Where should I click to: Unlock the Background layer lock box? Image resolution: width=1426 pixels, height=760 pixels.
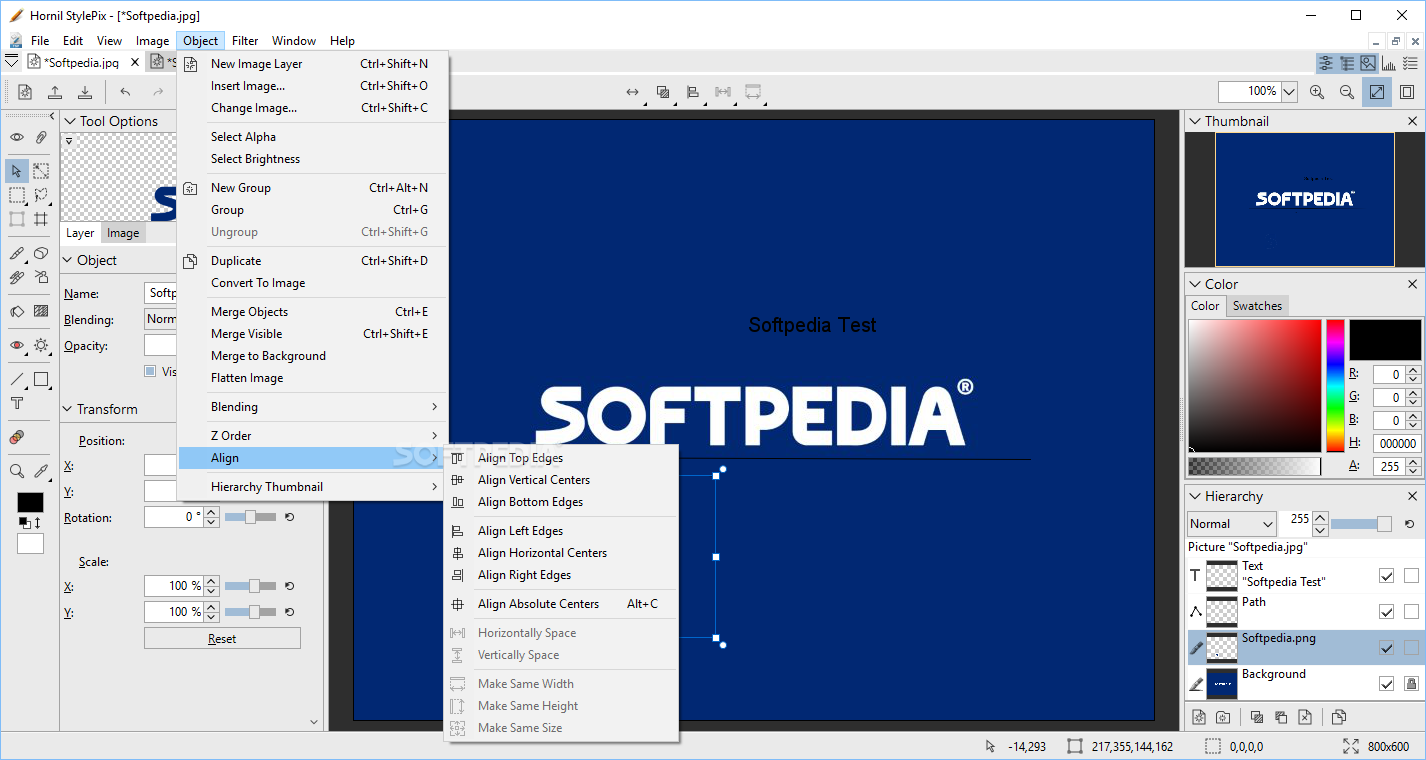[x=1411, y=683]
